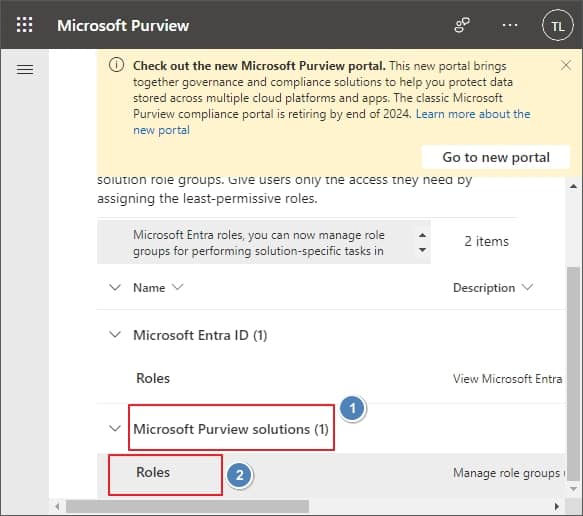583x516 pixels.
Task: Open the app launcher waffle icon
Action: (25, 25)
